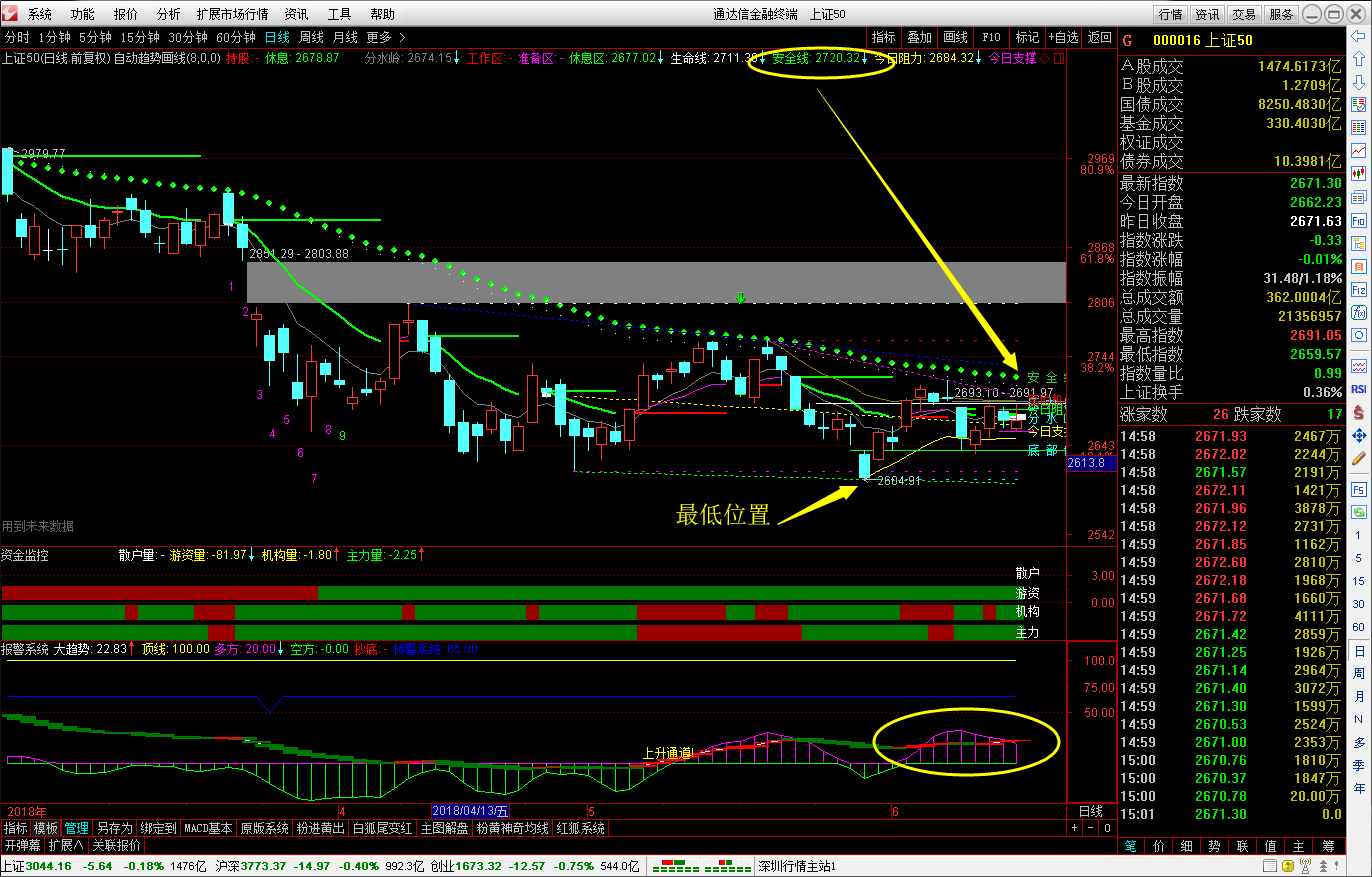1372x877 pixels.
Task: Select the MACD基本 indicator tab
Action: pos(208,828)
